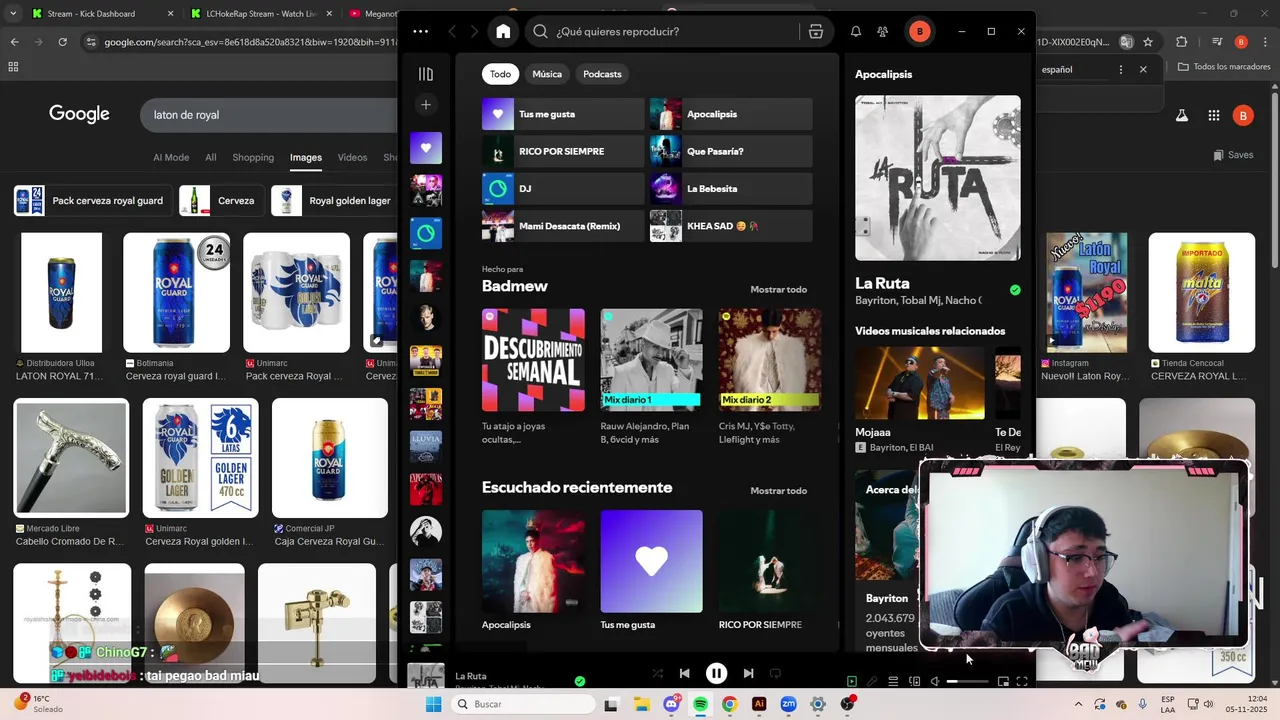This screenshot has height=720, width=1280.
Task: Skip to next track
Action: (748, 673)
